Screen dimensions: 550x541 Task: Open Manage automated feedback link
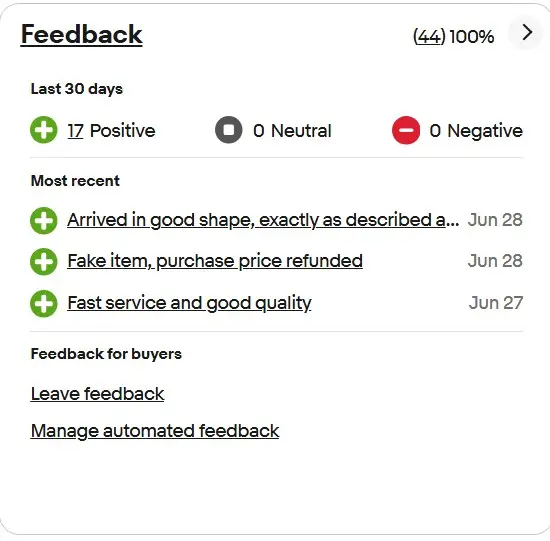tap(155, 431)
